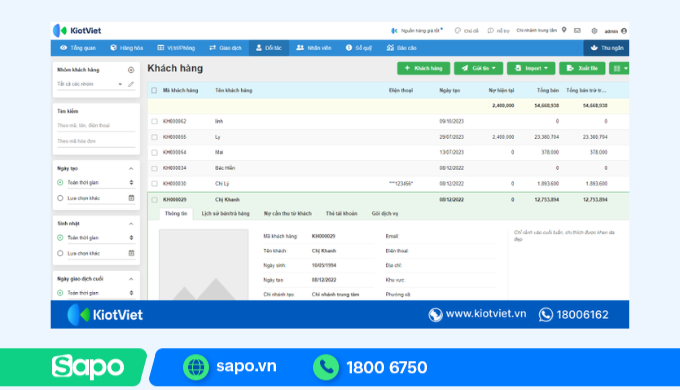The height and width of the screenshot is (390, 680).
Task: Open the Hàng hóa products menu
Action: (127, 48)
